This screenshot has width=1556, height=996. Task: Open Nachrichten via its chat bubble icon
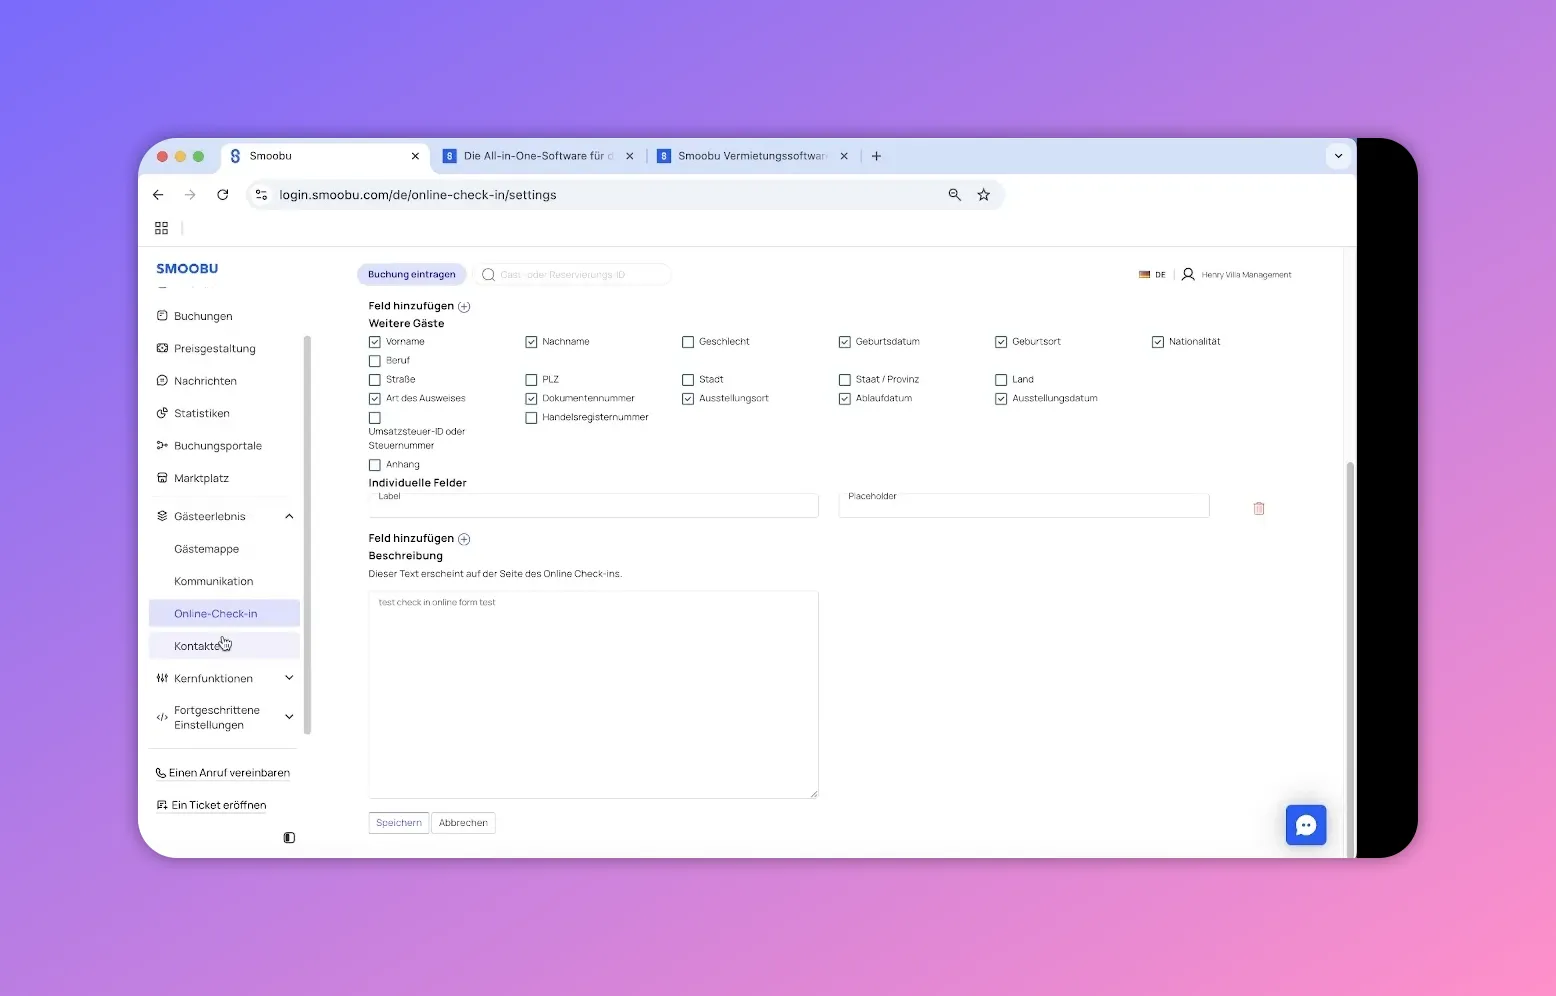click(x=162, y=381)
